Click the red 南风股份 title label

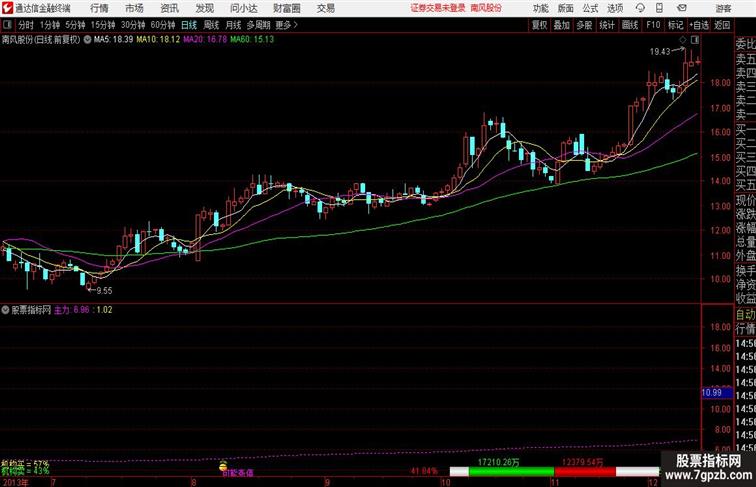tap(486, 8)
